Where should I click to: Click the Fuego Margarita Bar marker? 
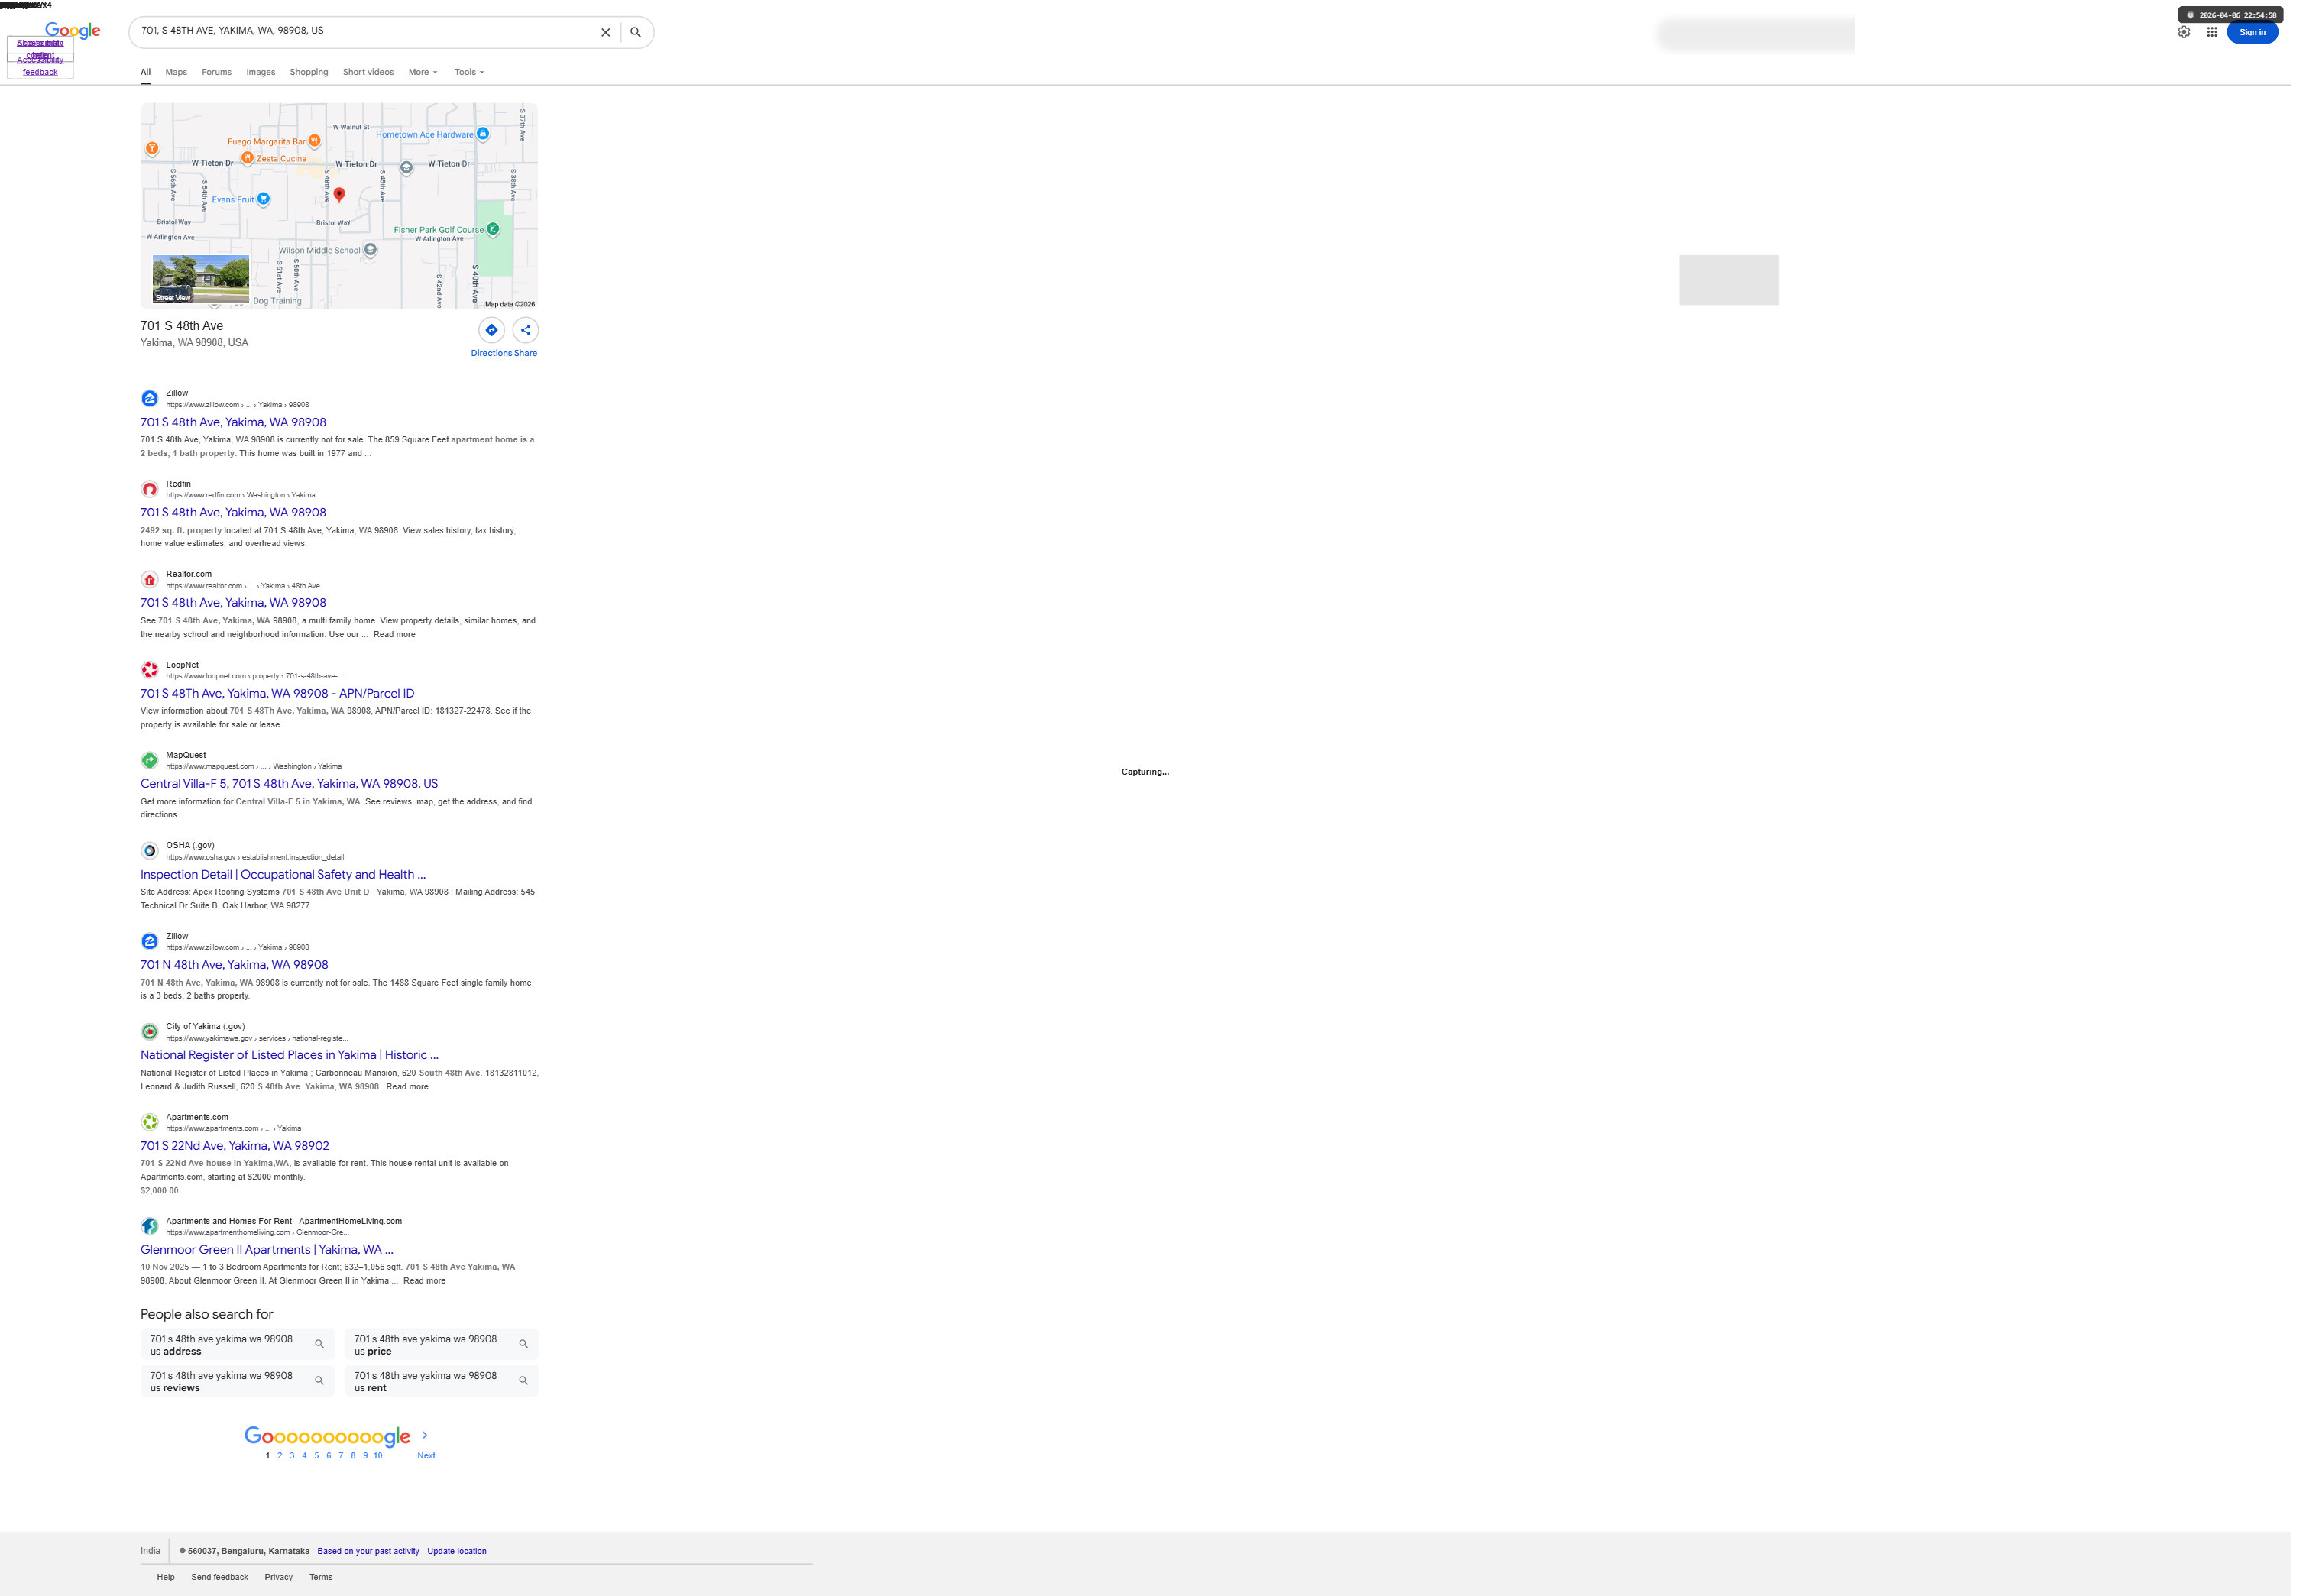[x=314, y=141]
